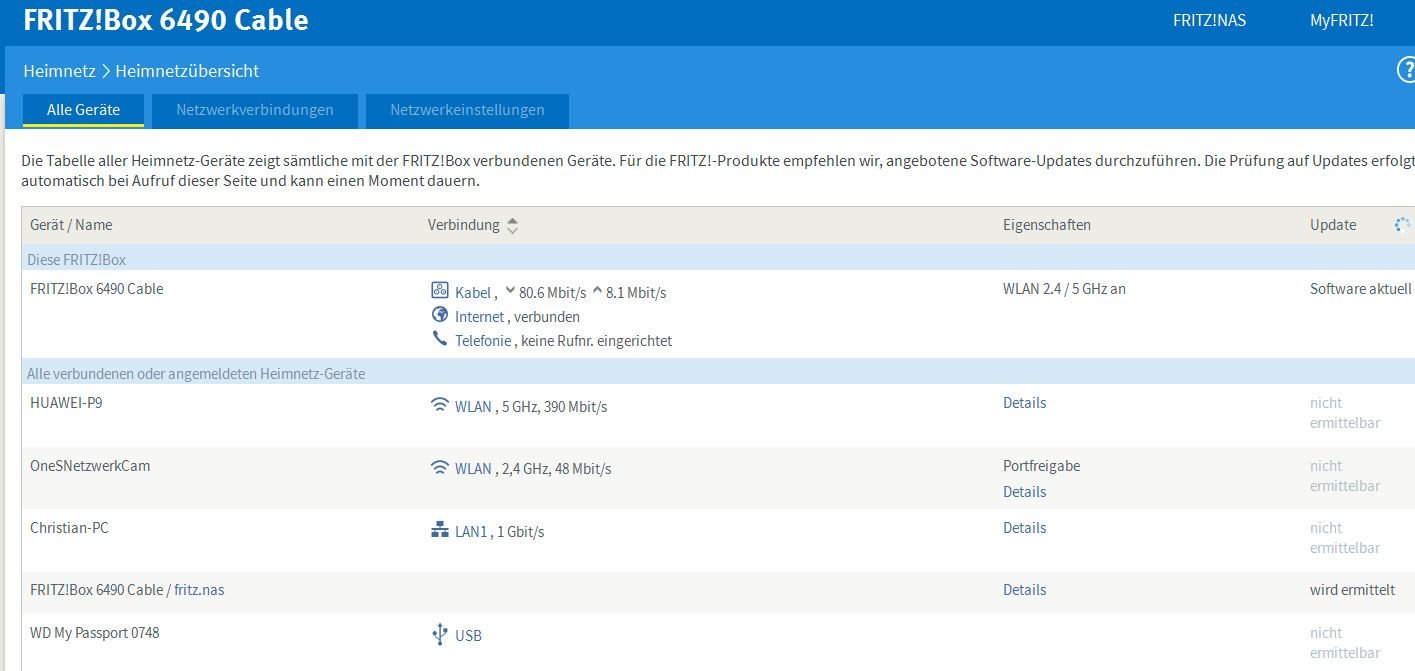Open Details for OneSNetzwerkCam
The width and height of the screenshot is (1415, 671).
pos(1024,492)
